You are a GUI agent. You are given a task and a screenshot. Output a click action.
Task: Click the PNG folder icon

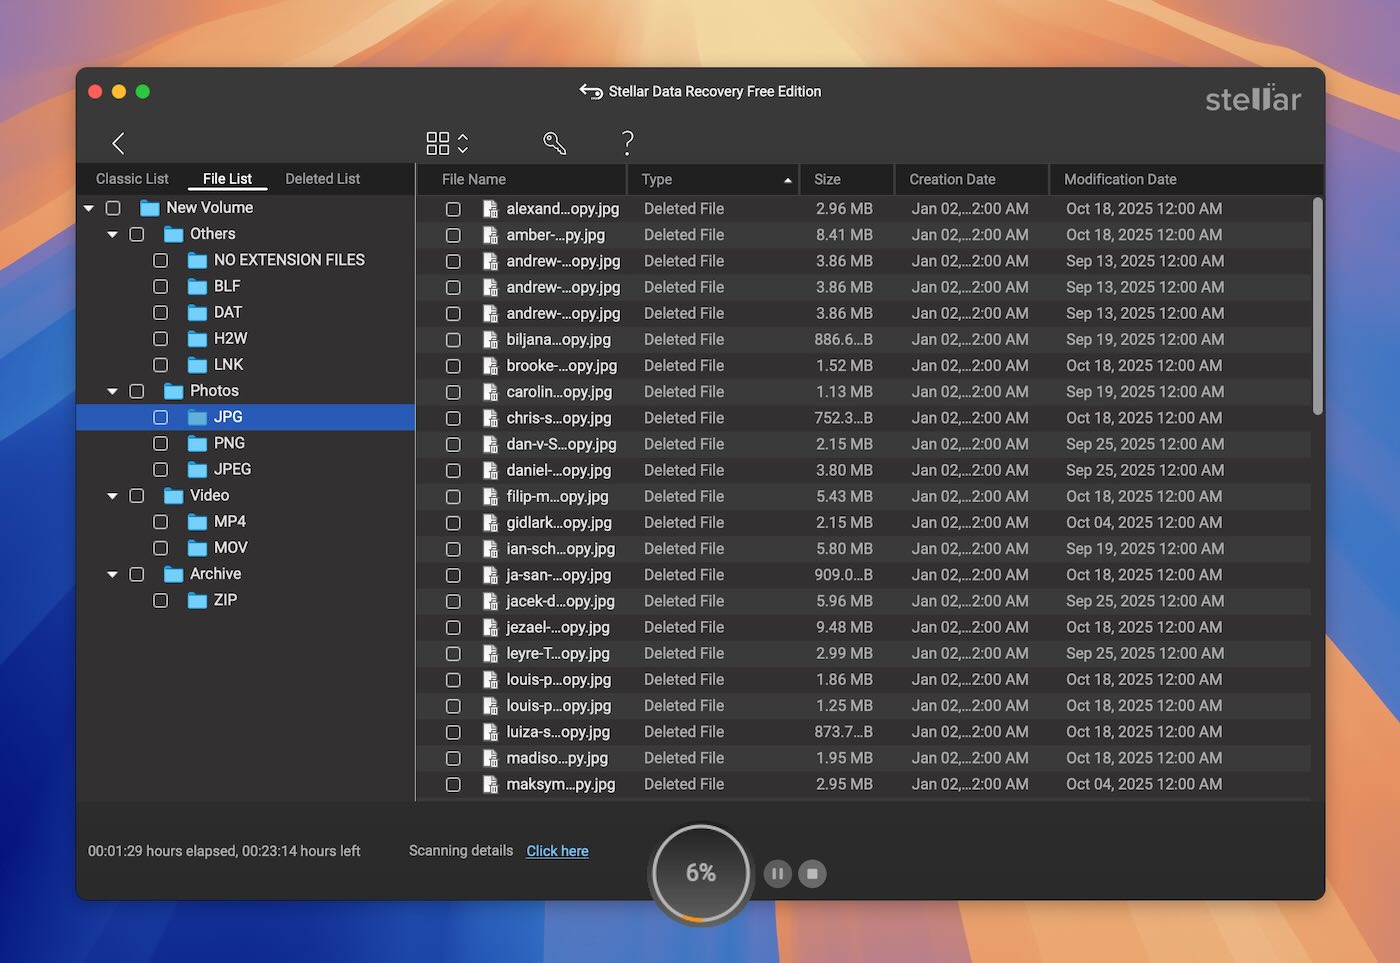pyautogui.click(x=197, y=443)
